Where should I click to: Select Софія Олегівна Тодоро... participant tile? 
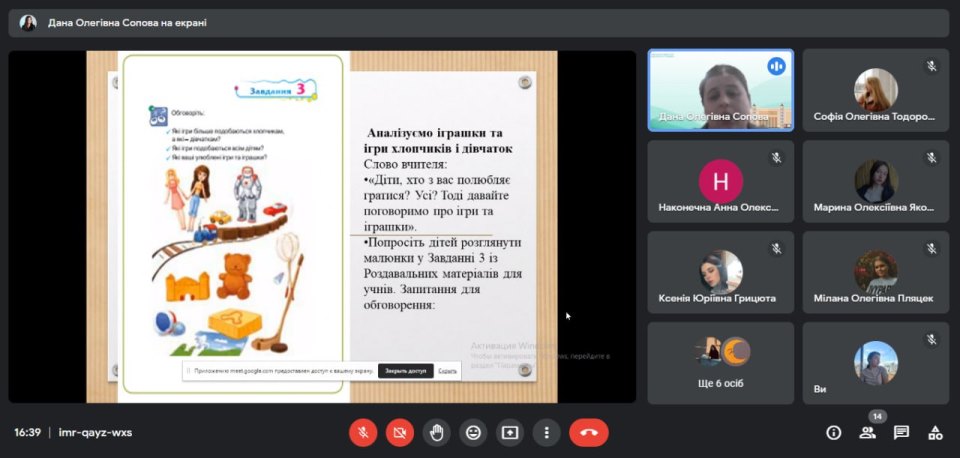click(876, 90)
